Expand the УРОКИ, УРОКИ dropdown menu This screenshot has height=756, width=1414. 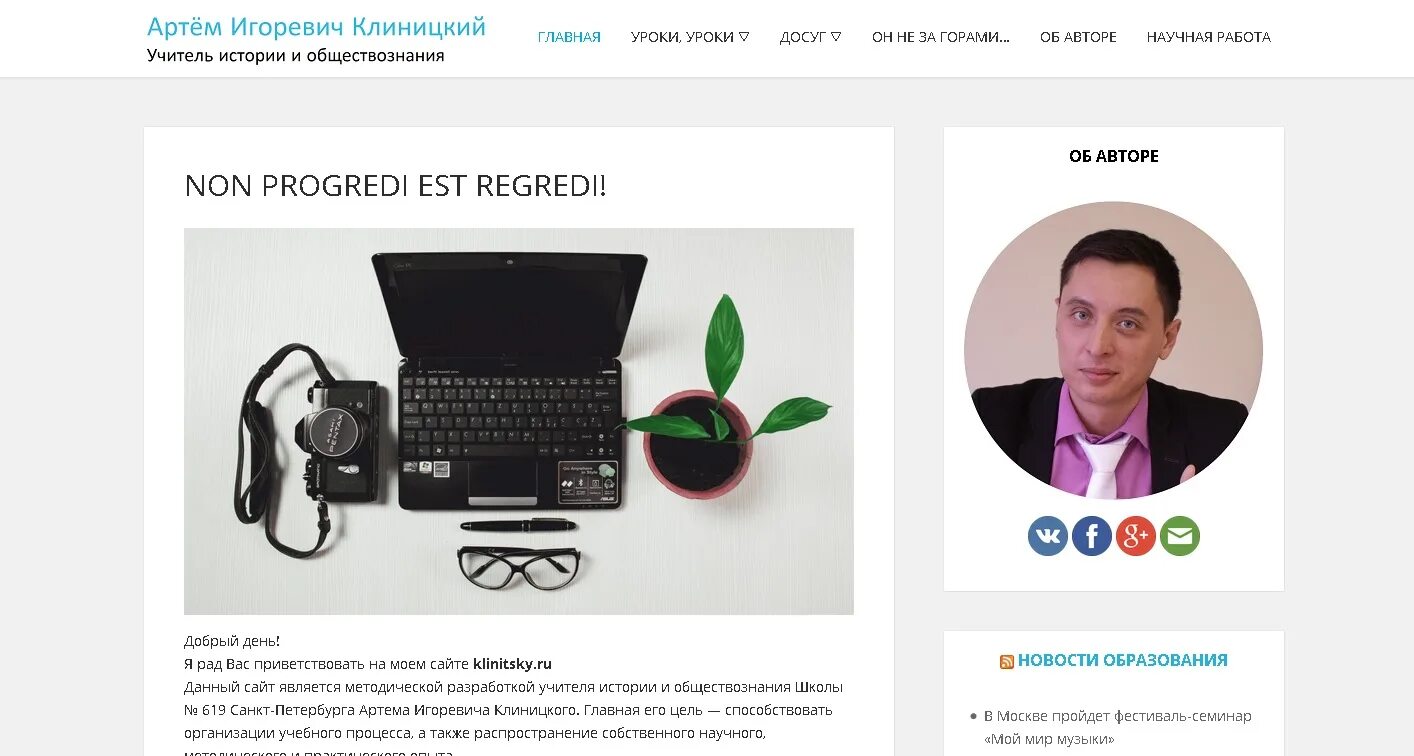click(690, 37)
